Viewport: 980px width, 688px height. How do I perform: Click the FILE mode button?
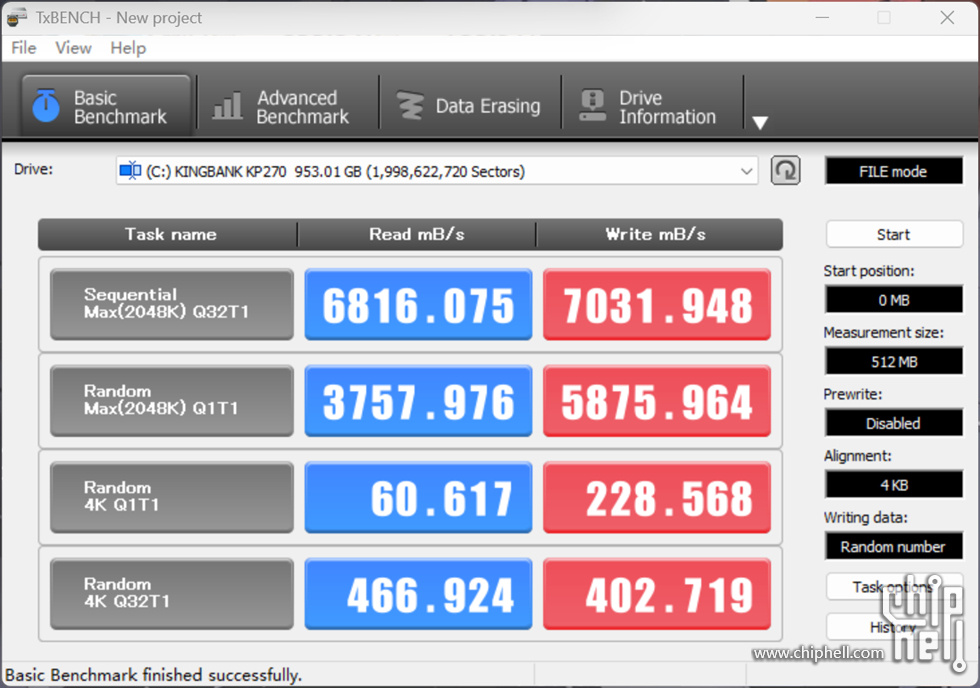[894, 171]
